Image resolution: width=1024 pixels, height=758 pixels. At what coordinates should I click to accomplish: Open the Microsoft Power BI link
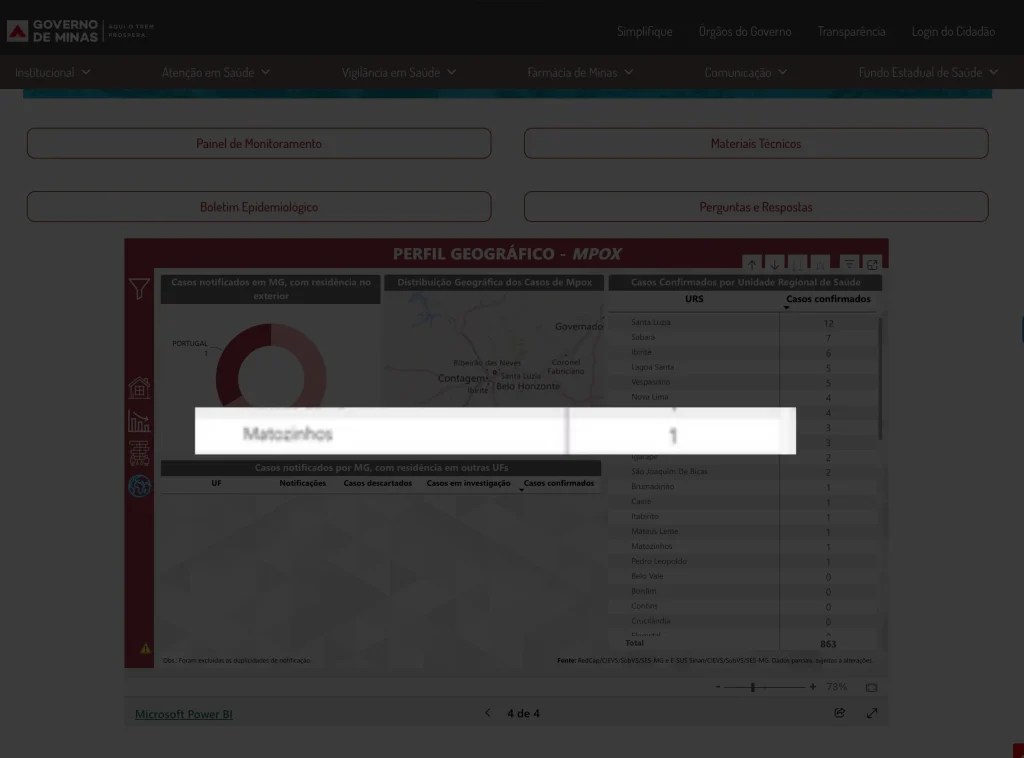click(184, 714)
